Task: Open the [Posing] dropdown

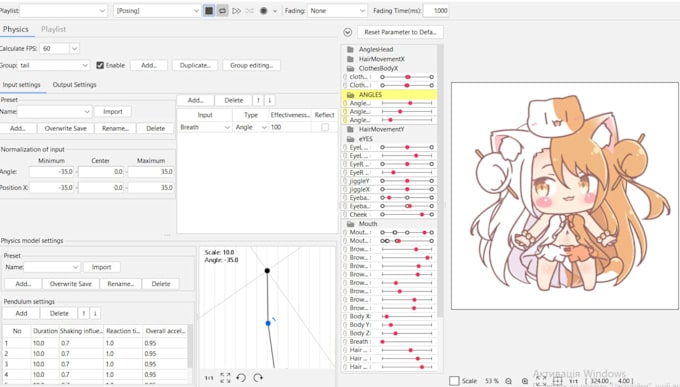Action: coord(157,11)
